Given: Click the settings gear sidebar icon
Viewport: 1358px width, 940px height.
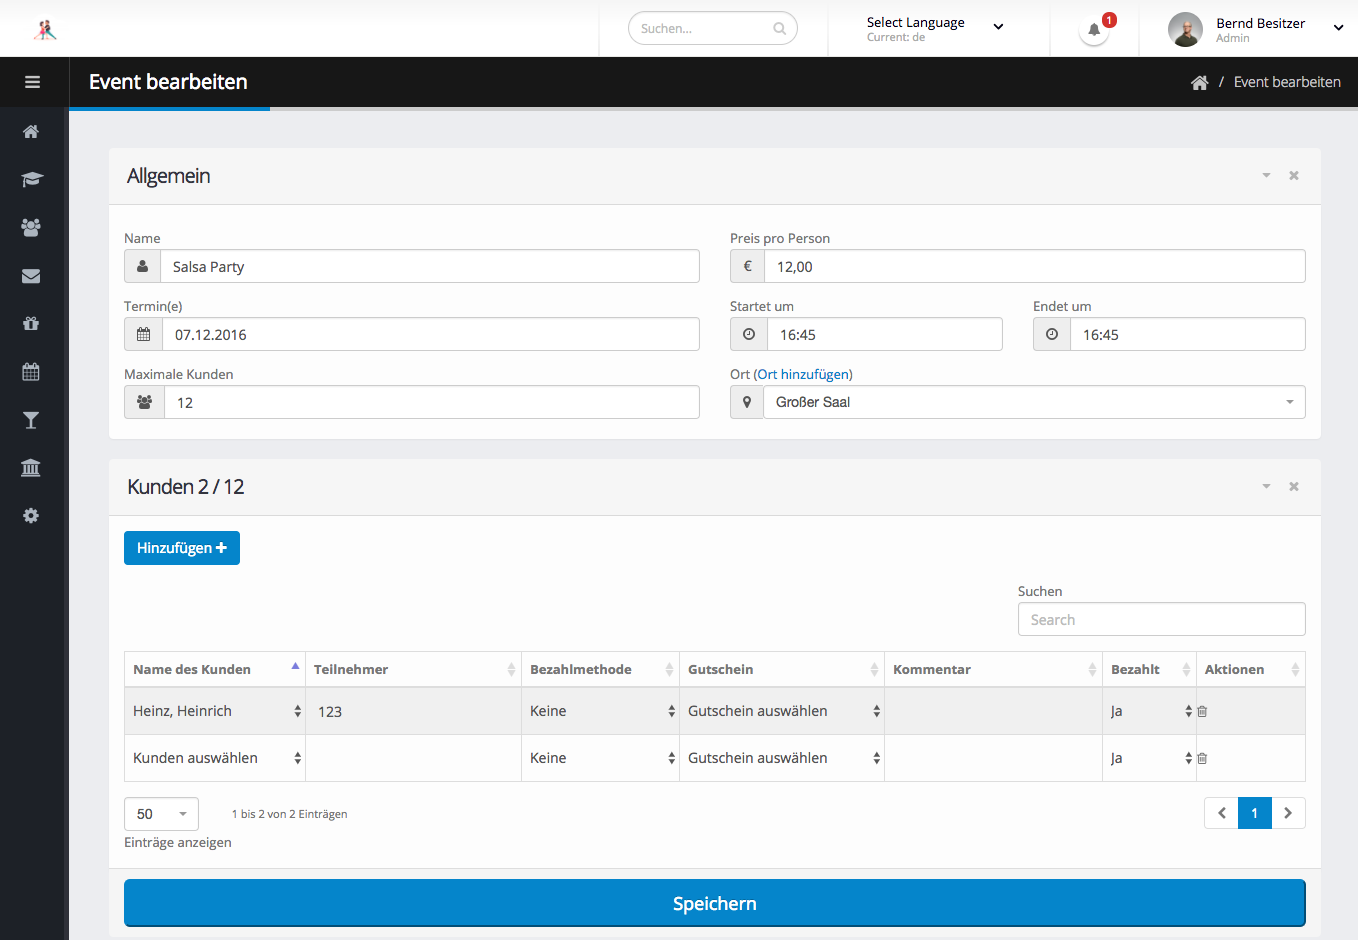Looking at the screenshot, I should pos(31,516).
